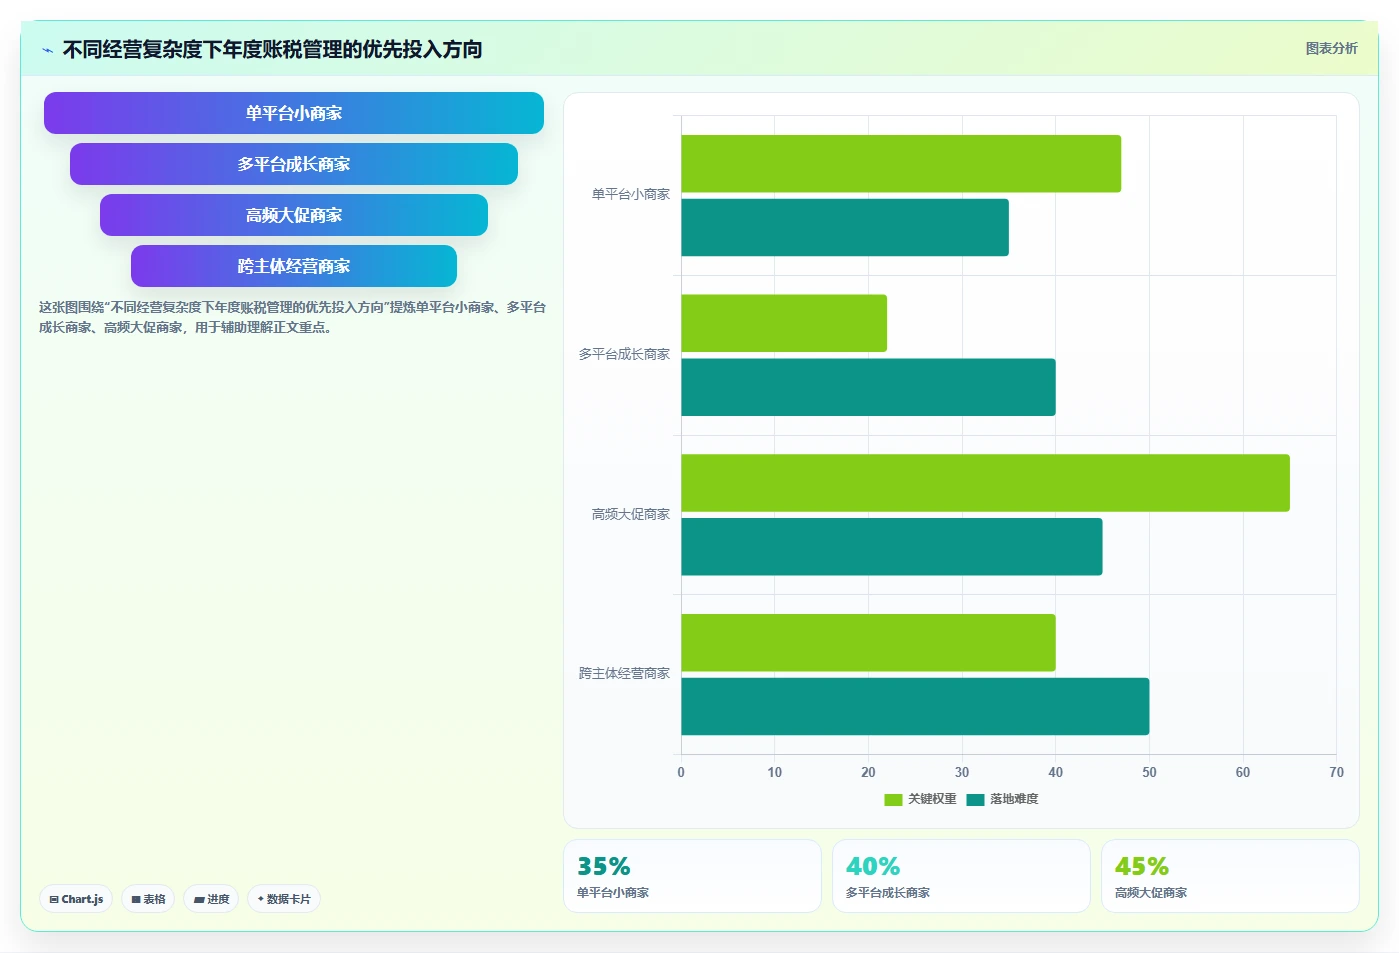
Task: Click the 多平台成长商家 y-axis label
Action: tap(624, 354)
